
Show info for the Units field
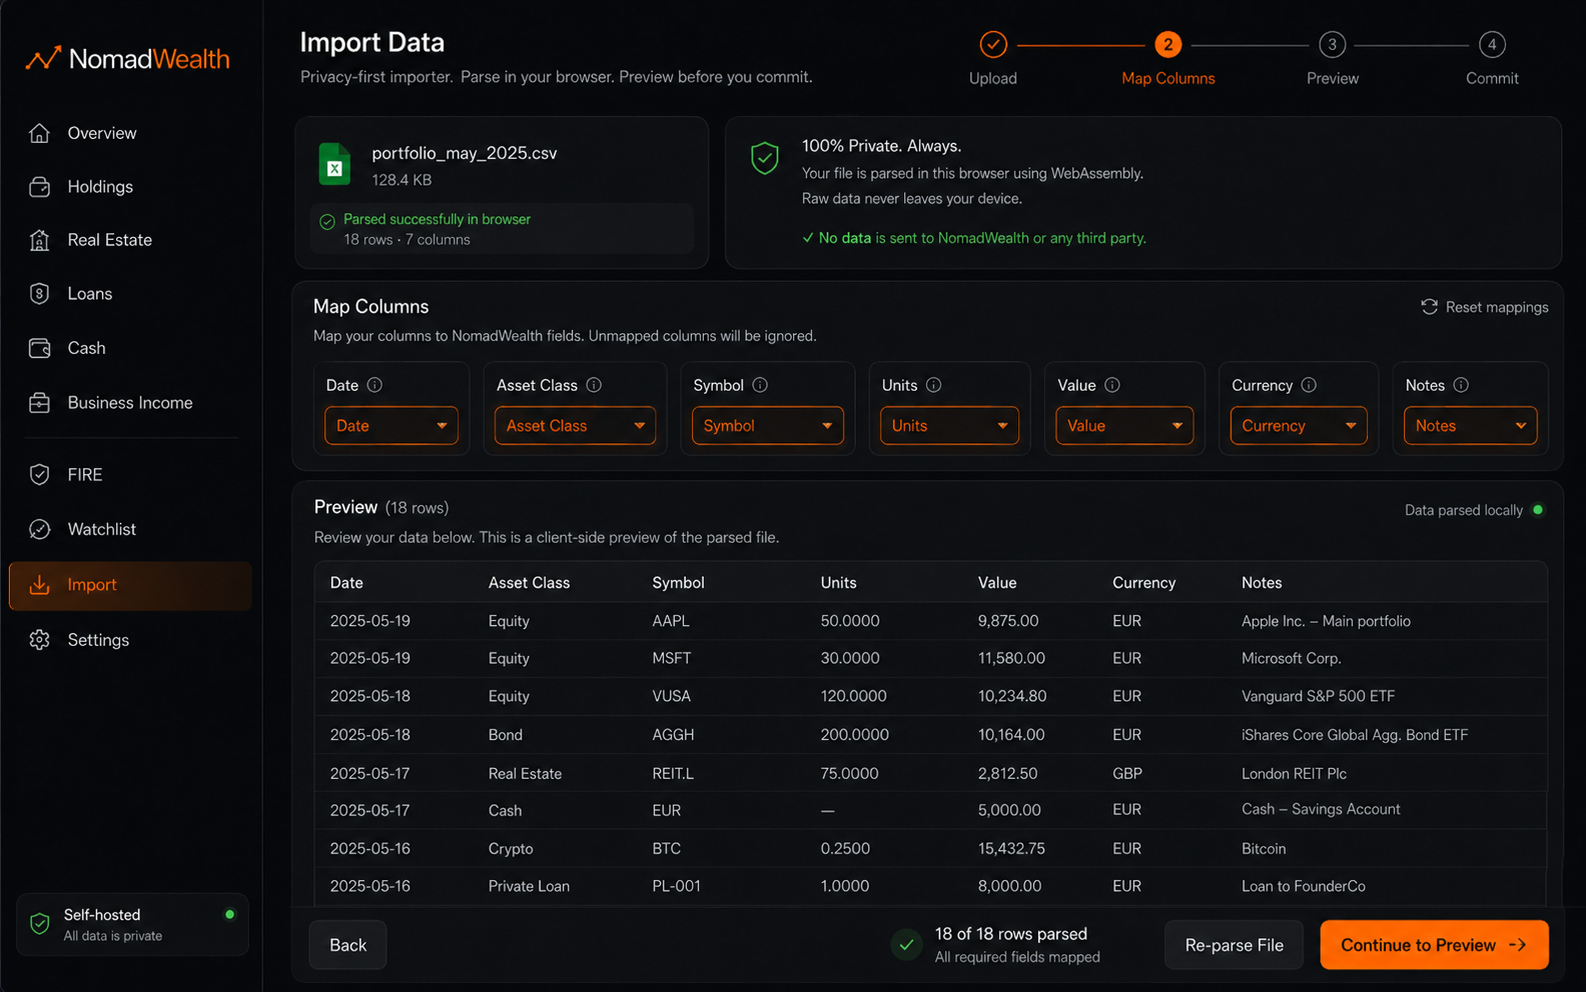coord(934,385)
